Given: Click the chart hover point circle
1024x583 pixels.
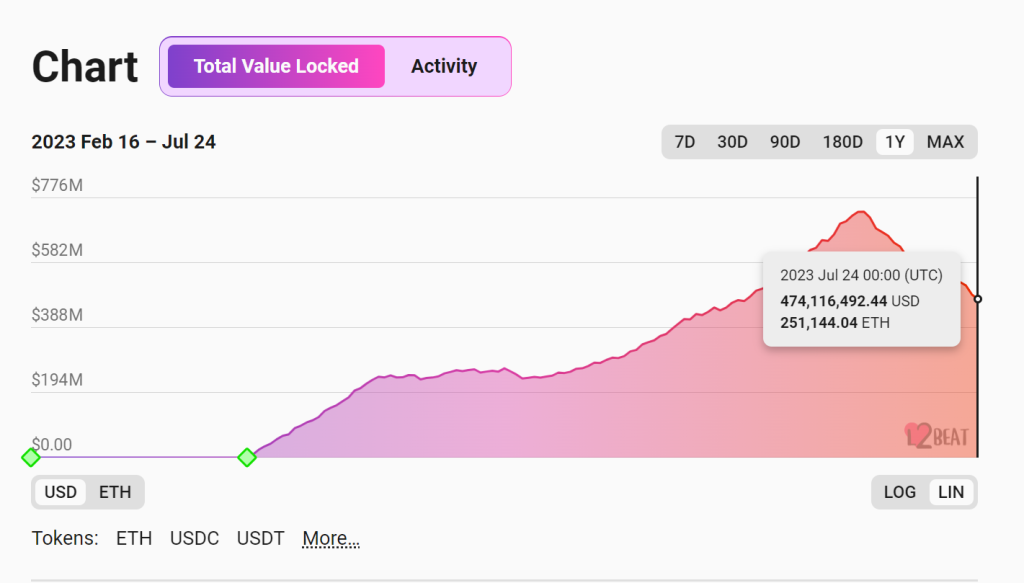Looking at the screenshot, I should (977, 299).
